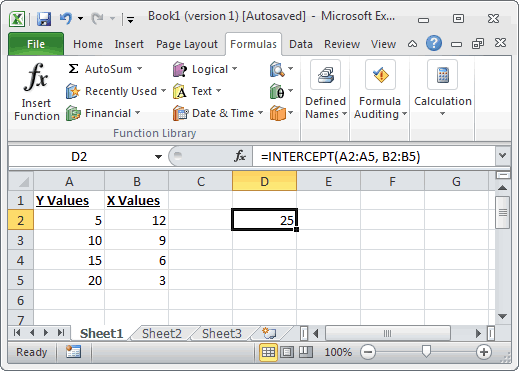519x371 pixels.
Task: Open the Sheet3 worksheet tab
Action: 222,333
